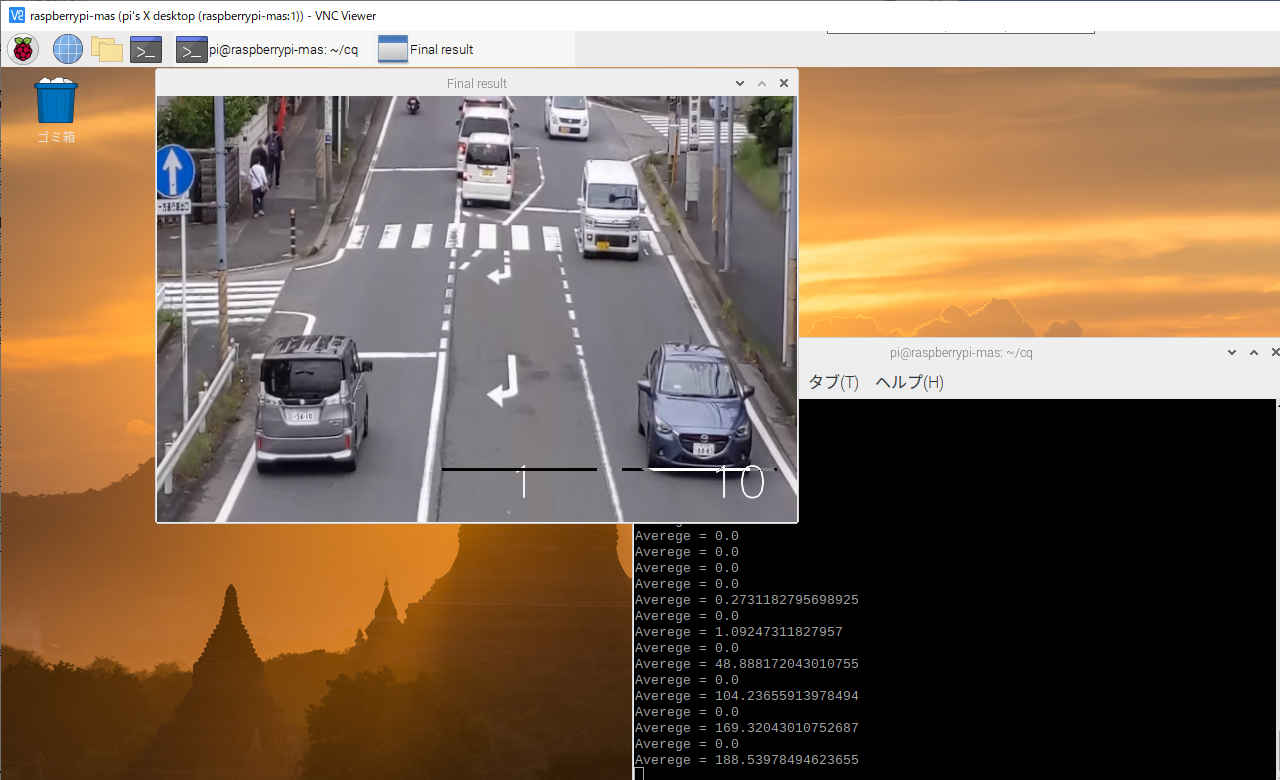
Task: Click the VNC Viewer logo in title bar
Action: click(16, 15)
